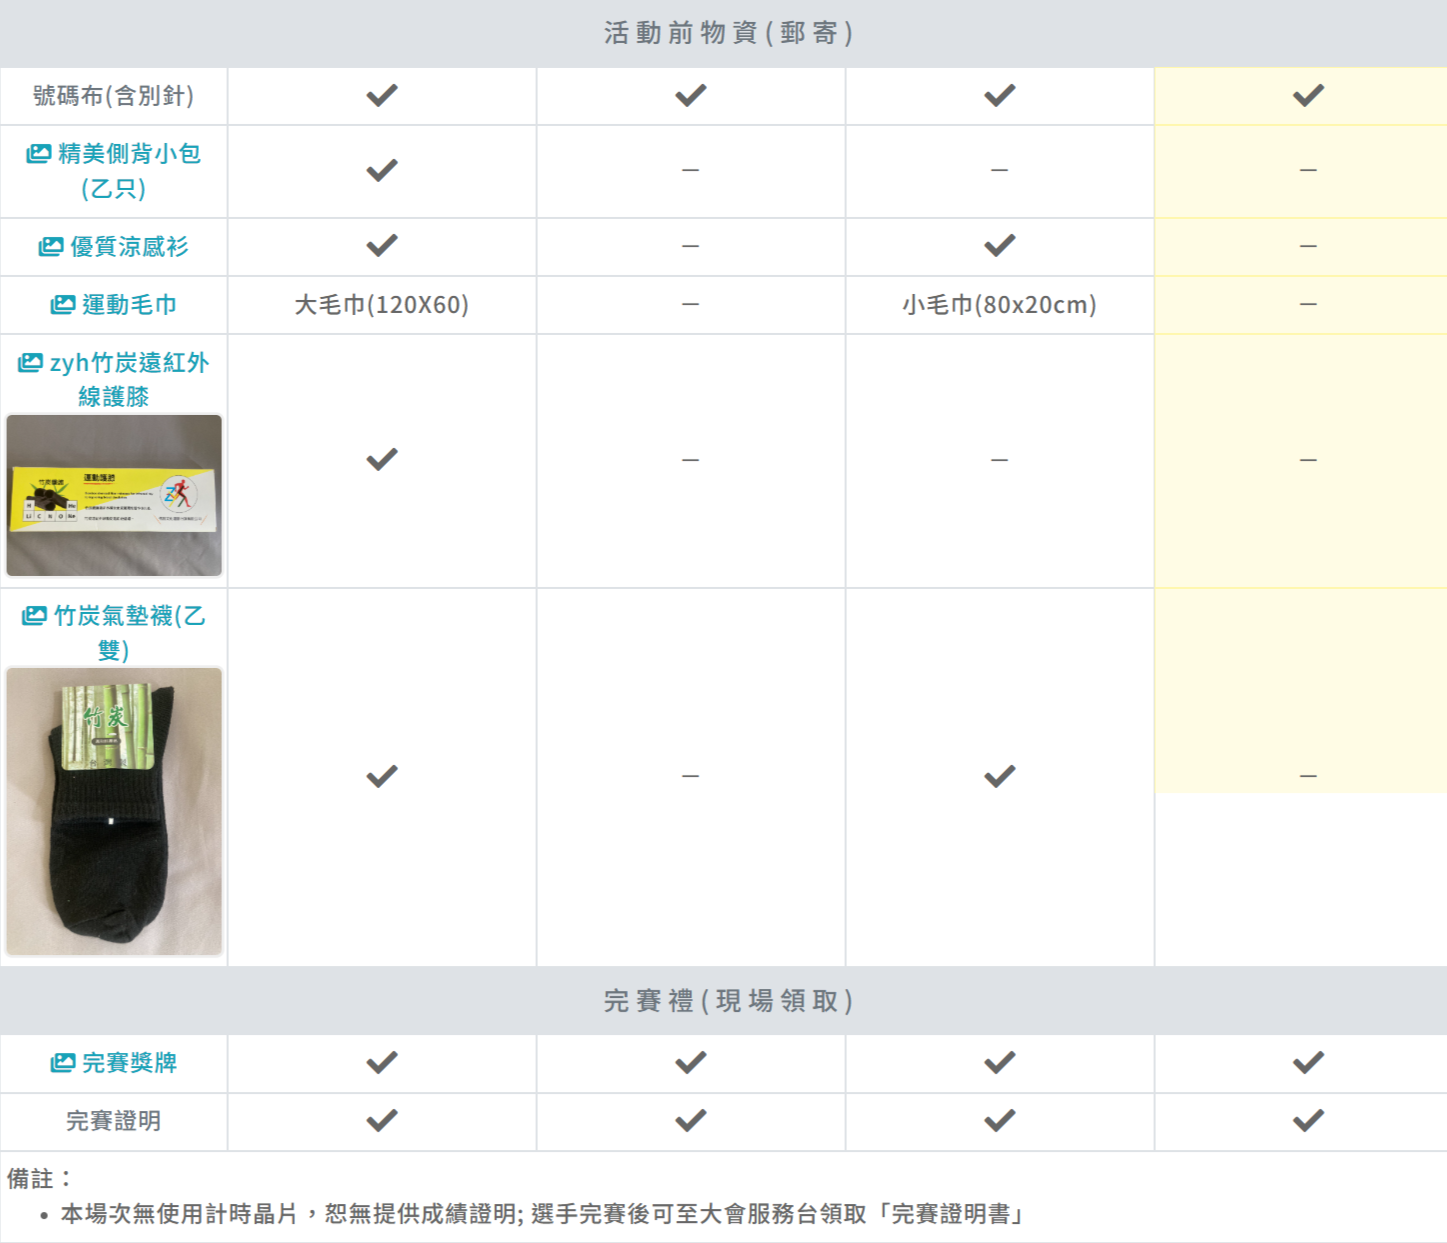Image resolution: width=1447 pixels, height=1243 pixels.
Task: Click the image icon before 竹炭氣墊襪
Action: coord(34,616)
